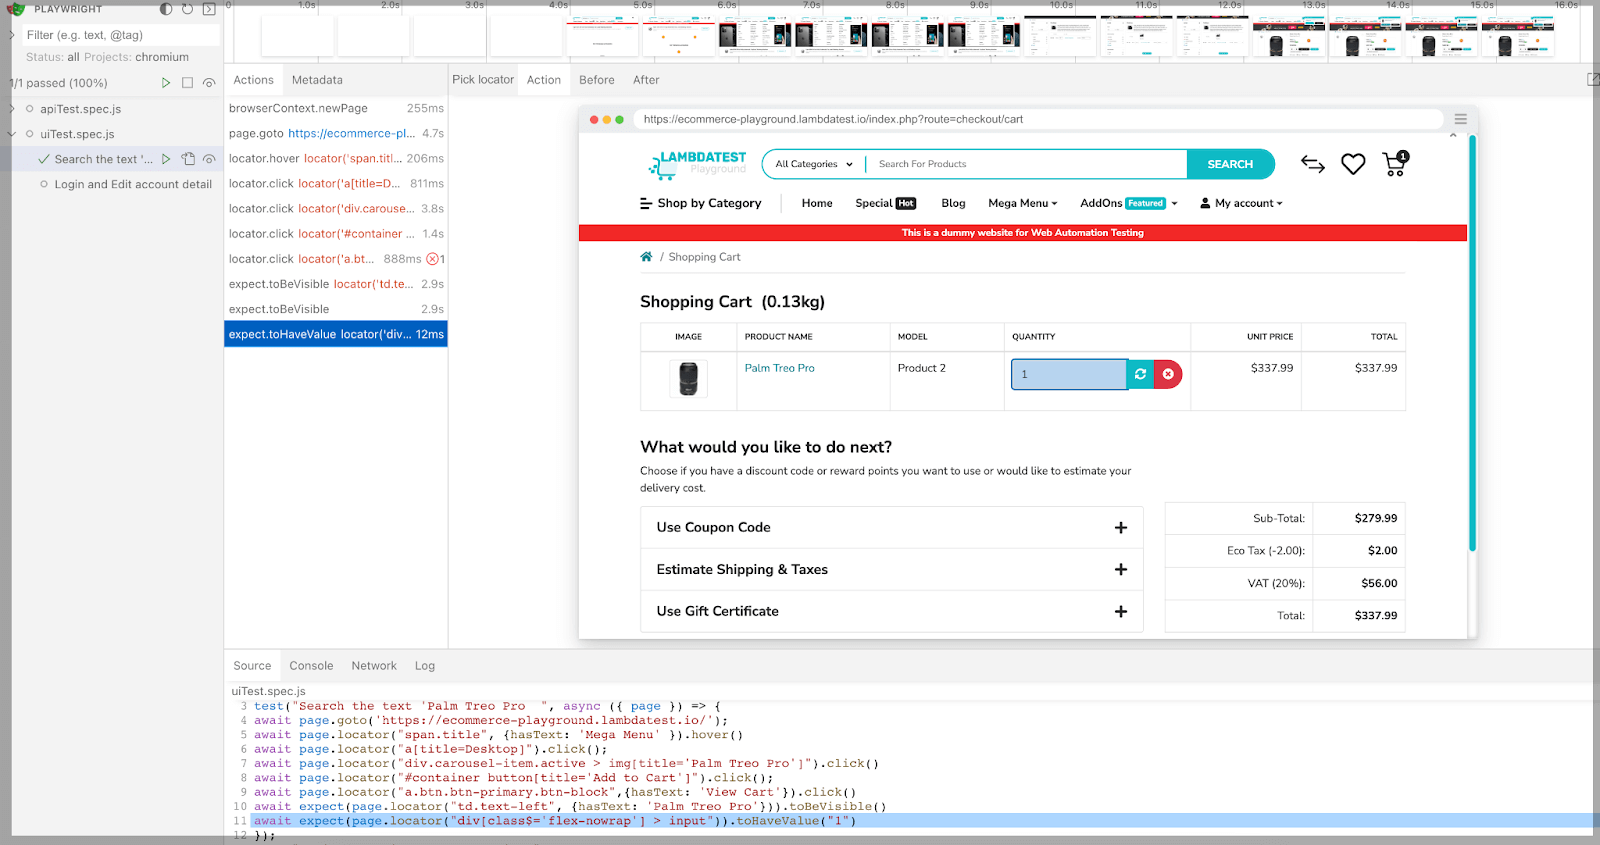Screen dimensions: 1600x845
Task: Toggle watch all eye icon beside passed count
Action: click(209, 83)
